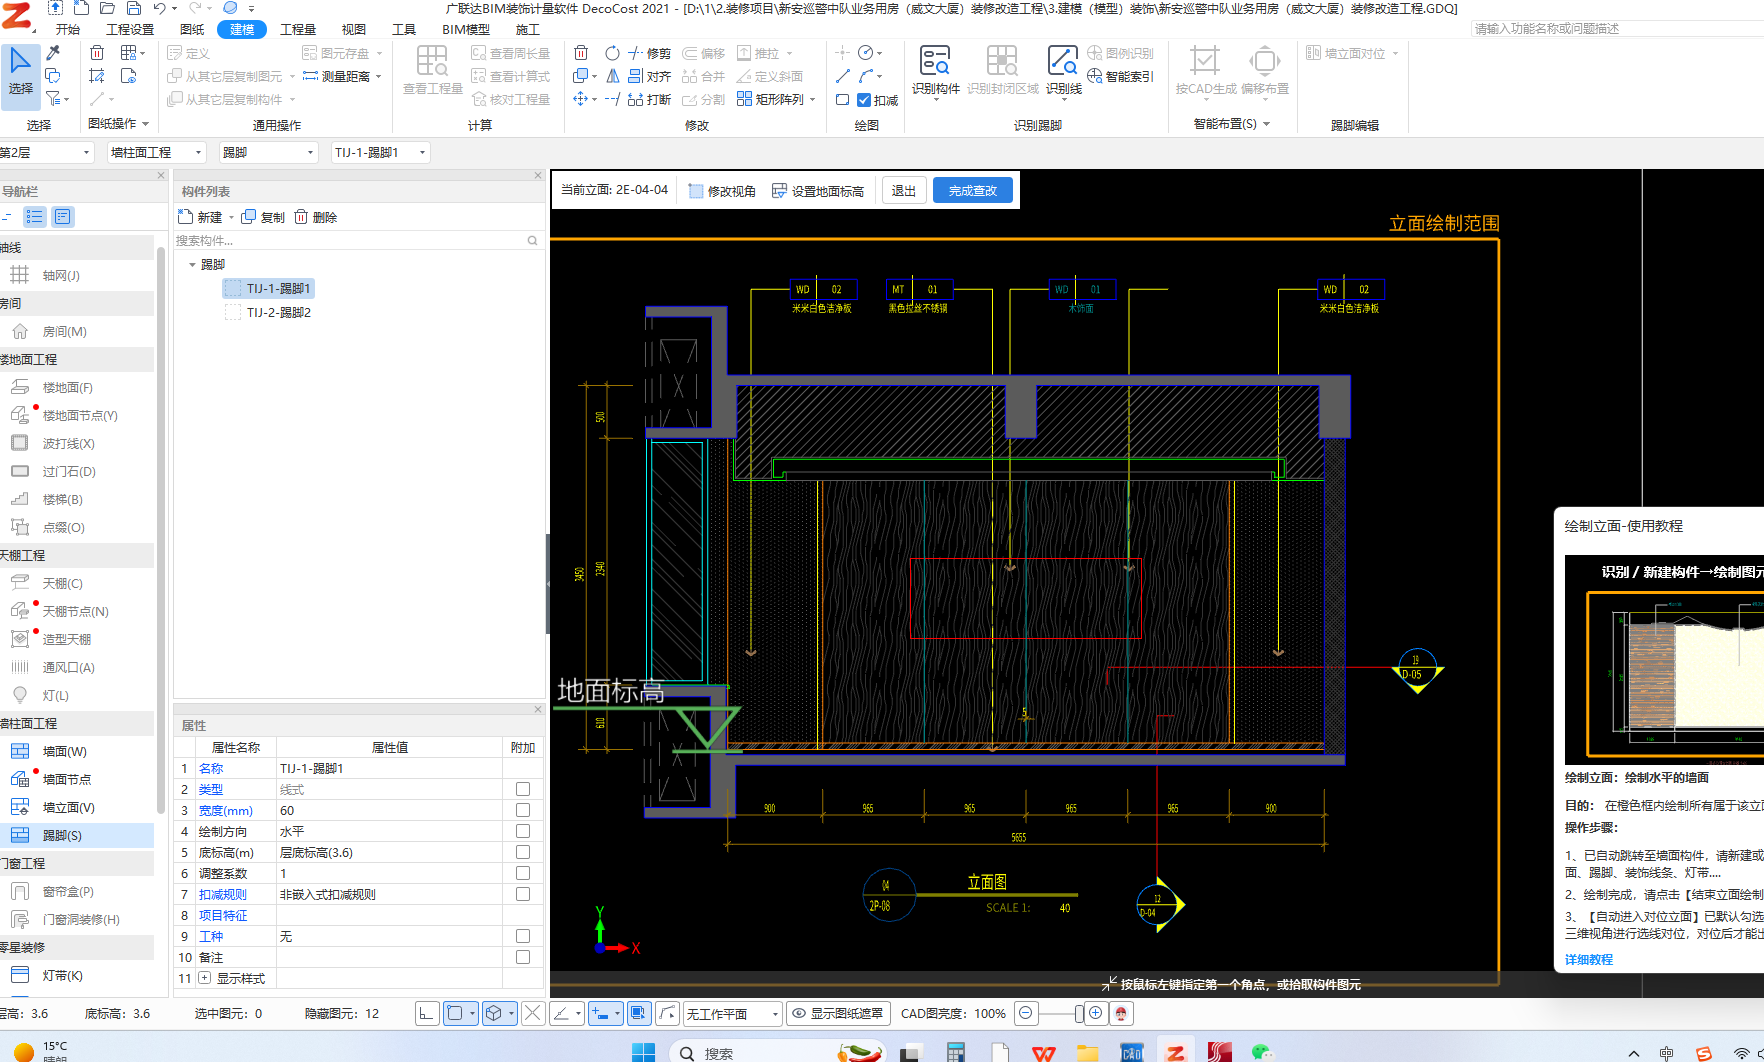
Task: Click the 测量距离 measure distance tool
Action: 342,76
